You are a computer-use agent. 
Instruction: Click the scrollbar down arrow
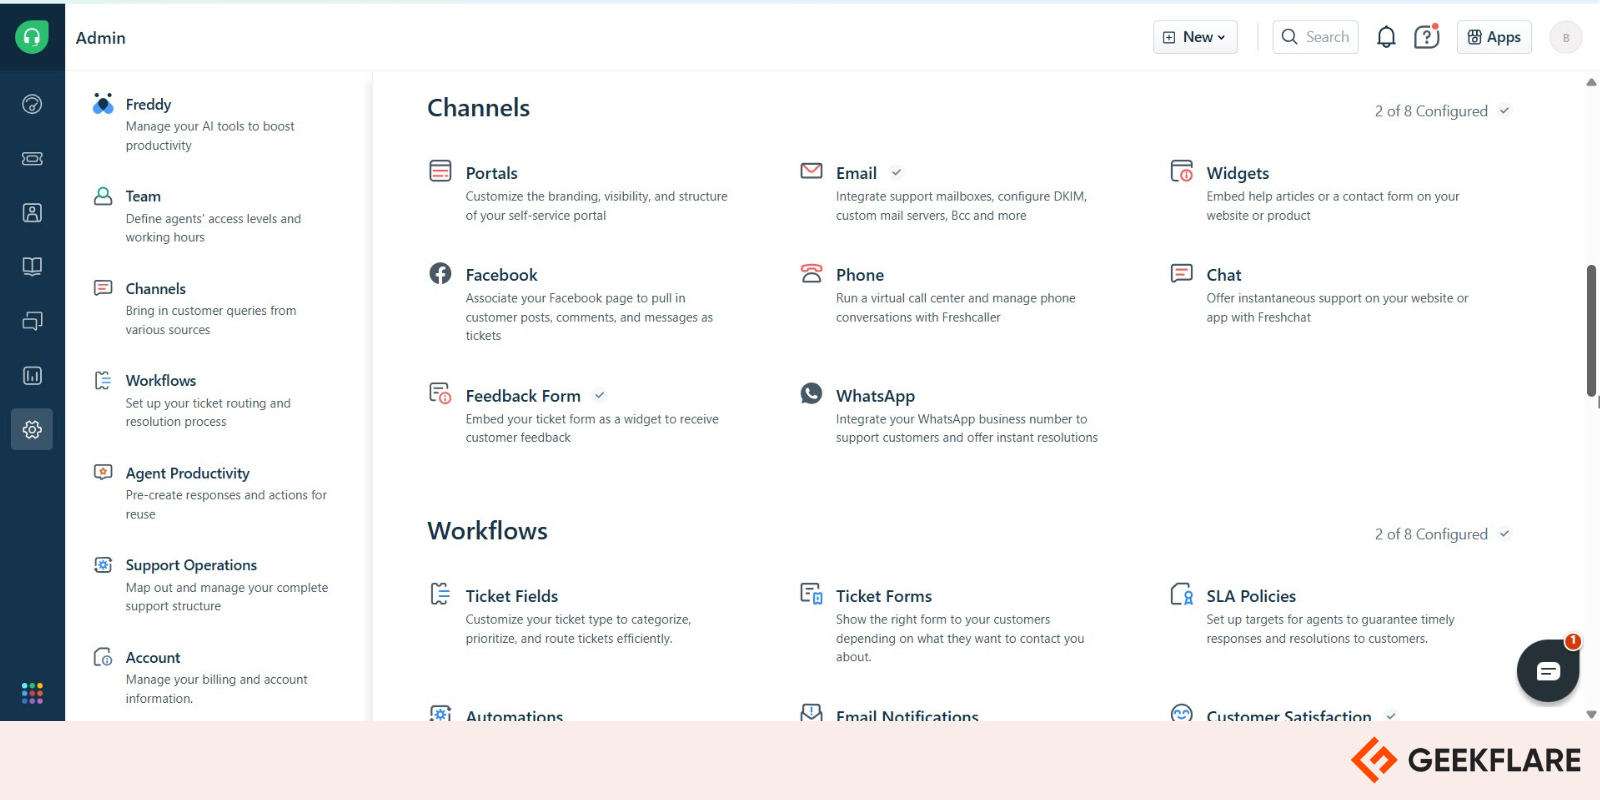pyautogui.click(x=1591, y=714)
